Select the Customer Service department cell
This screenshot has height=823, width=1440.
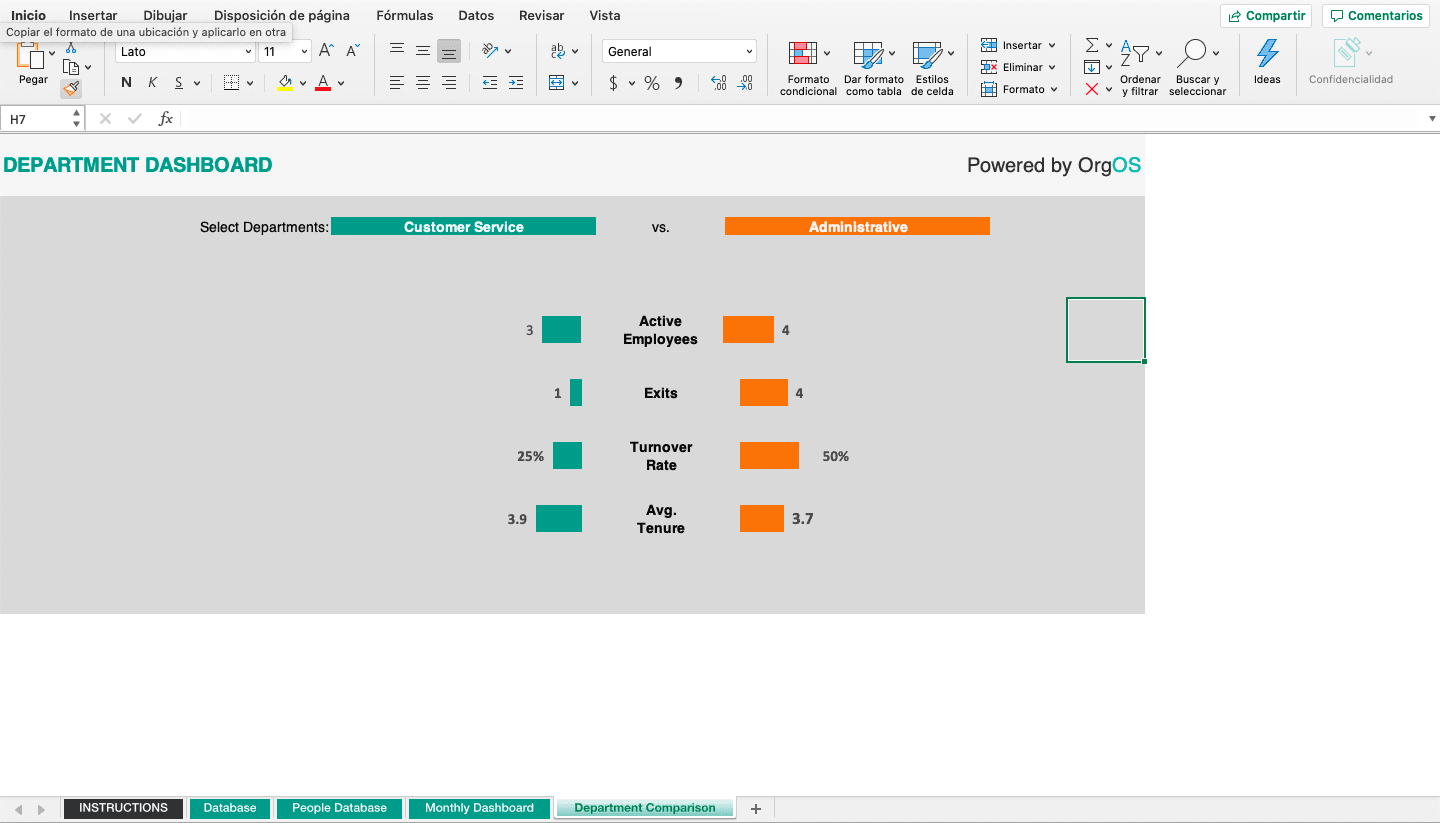(463, 227)
